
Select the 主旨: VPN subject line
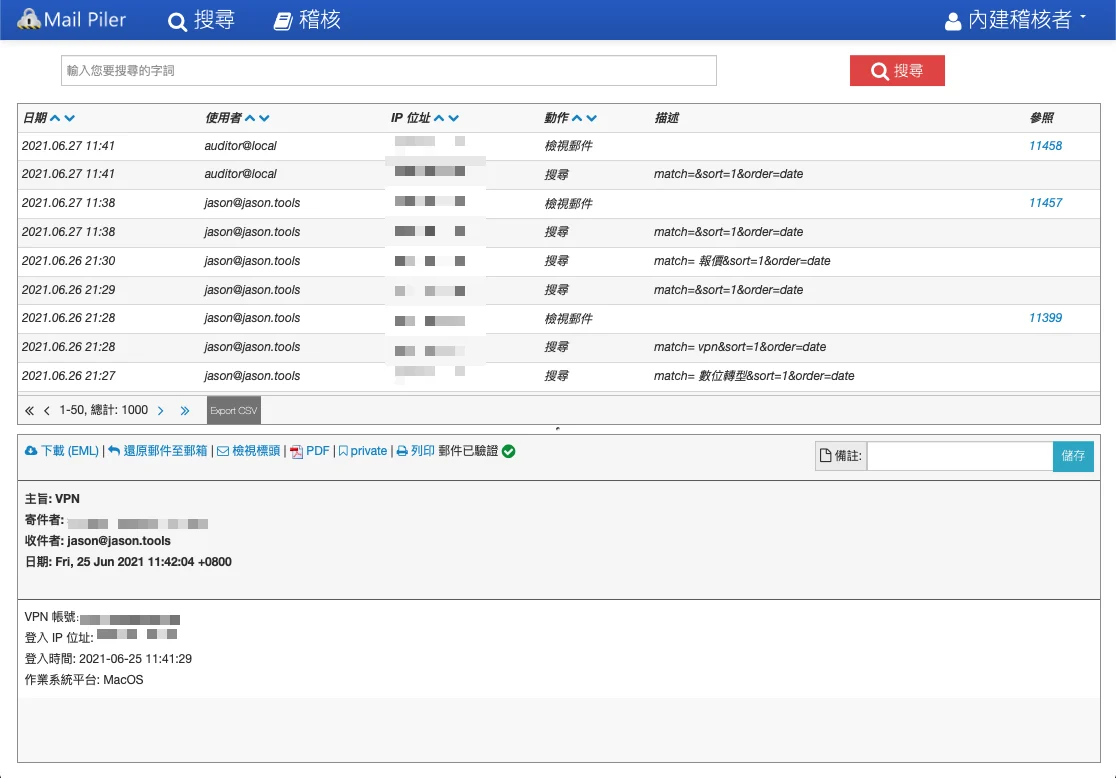point(52,499)
